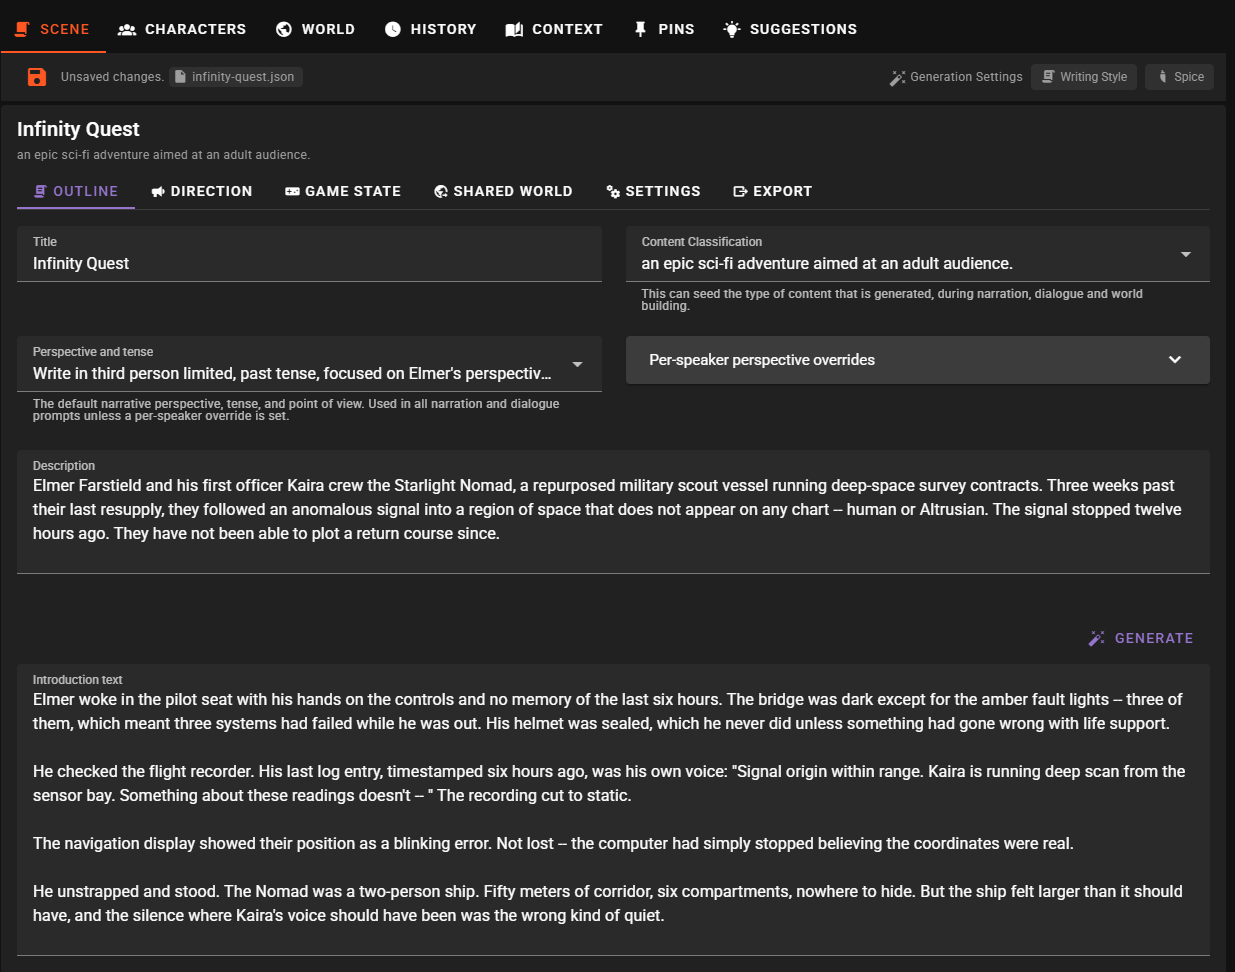Open the Shared World sub-tab

click(503, 191)
